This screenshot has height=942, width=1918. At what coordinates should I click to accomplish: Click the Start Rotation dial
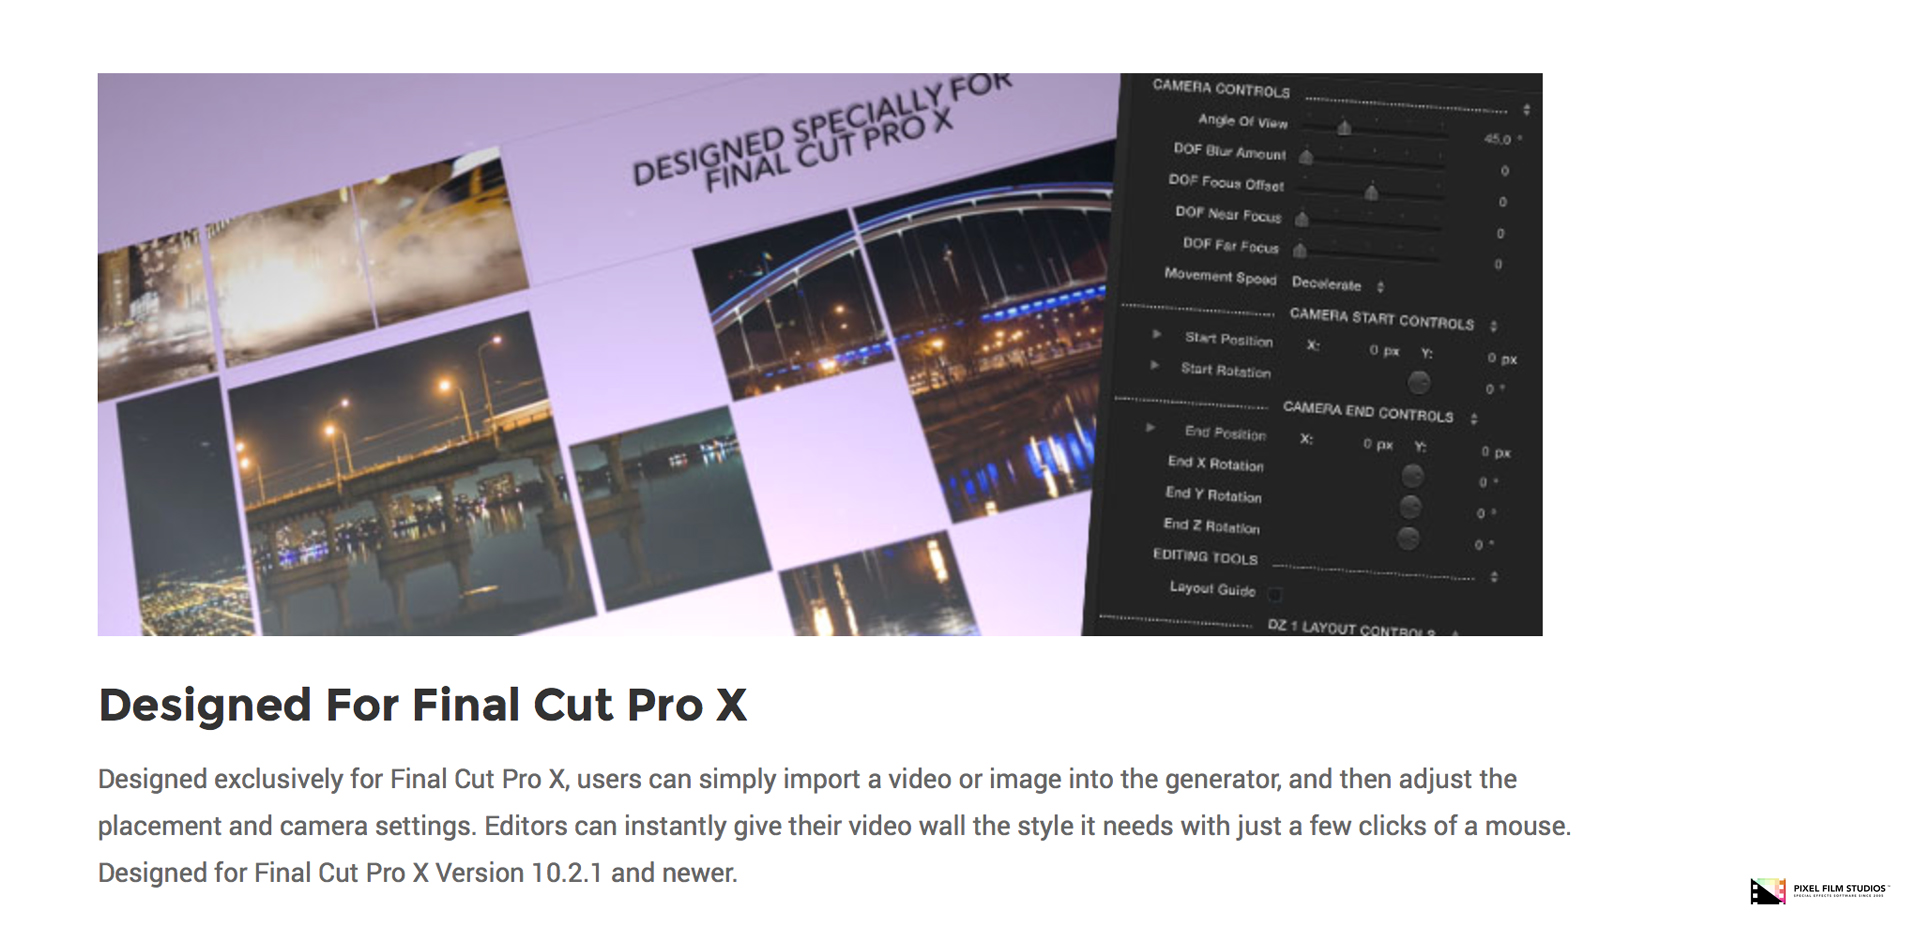tap(1418, 382)
